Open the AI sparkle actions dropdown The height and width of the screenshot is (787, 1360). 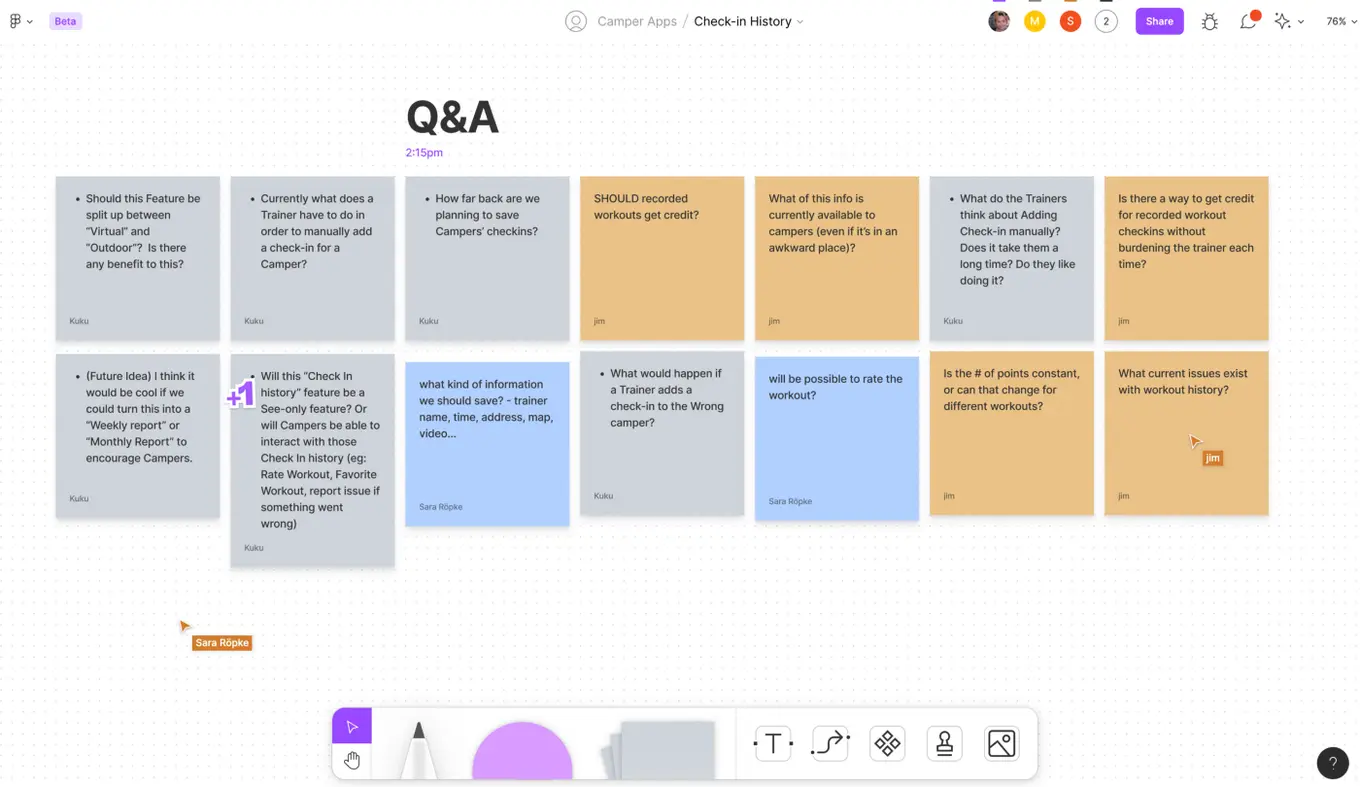pyautogui.click(x=1289, y=21)
